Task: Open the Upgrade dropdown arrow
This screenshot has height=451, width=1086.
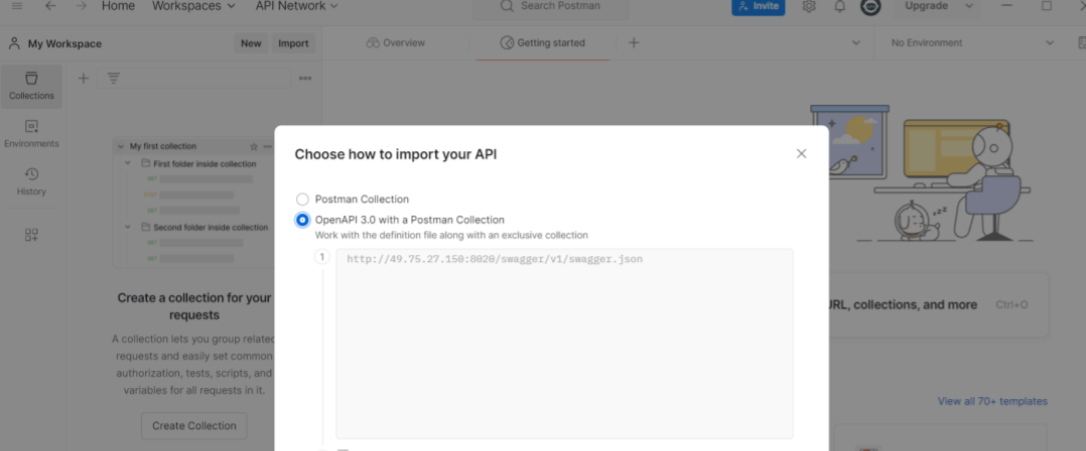Action: click(969, 6)
